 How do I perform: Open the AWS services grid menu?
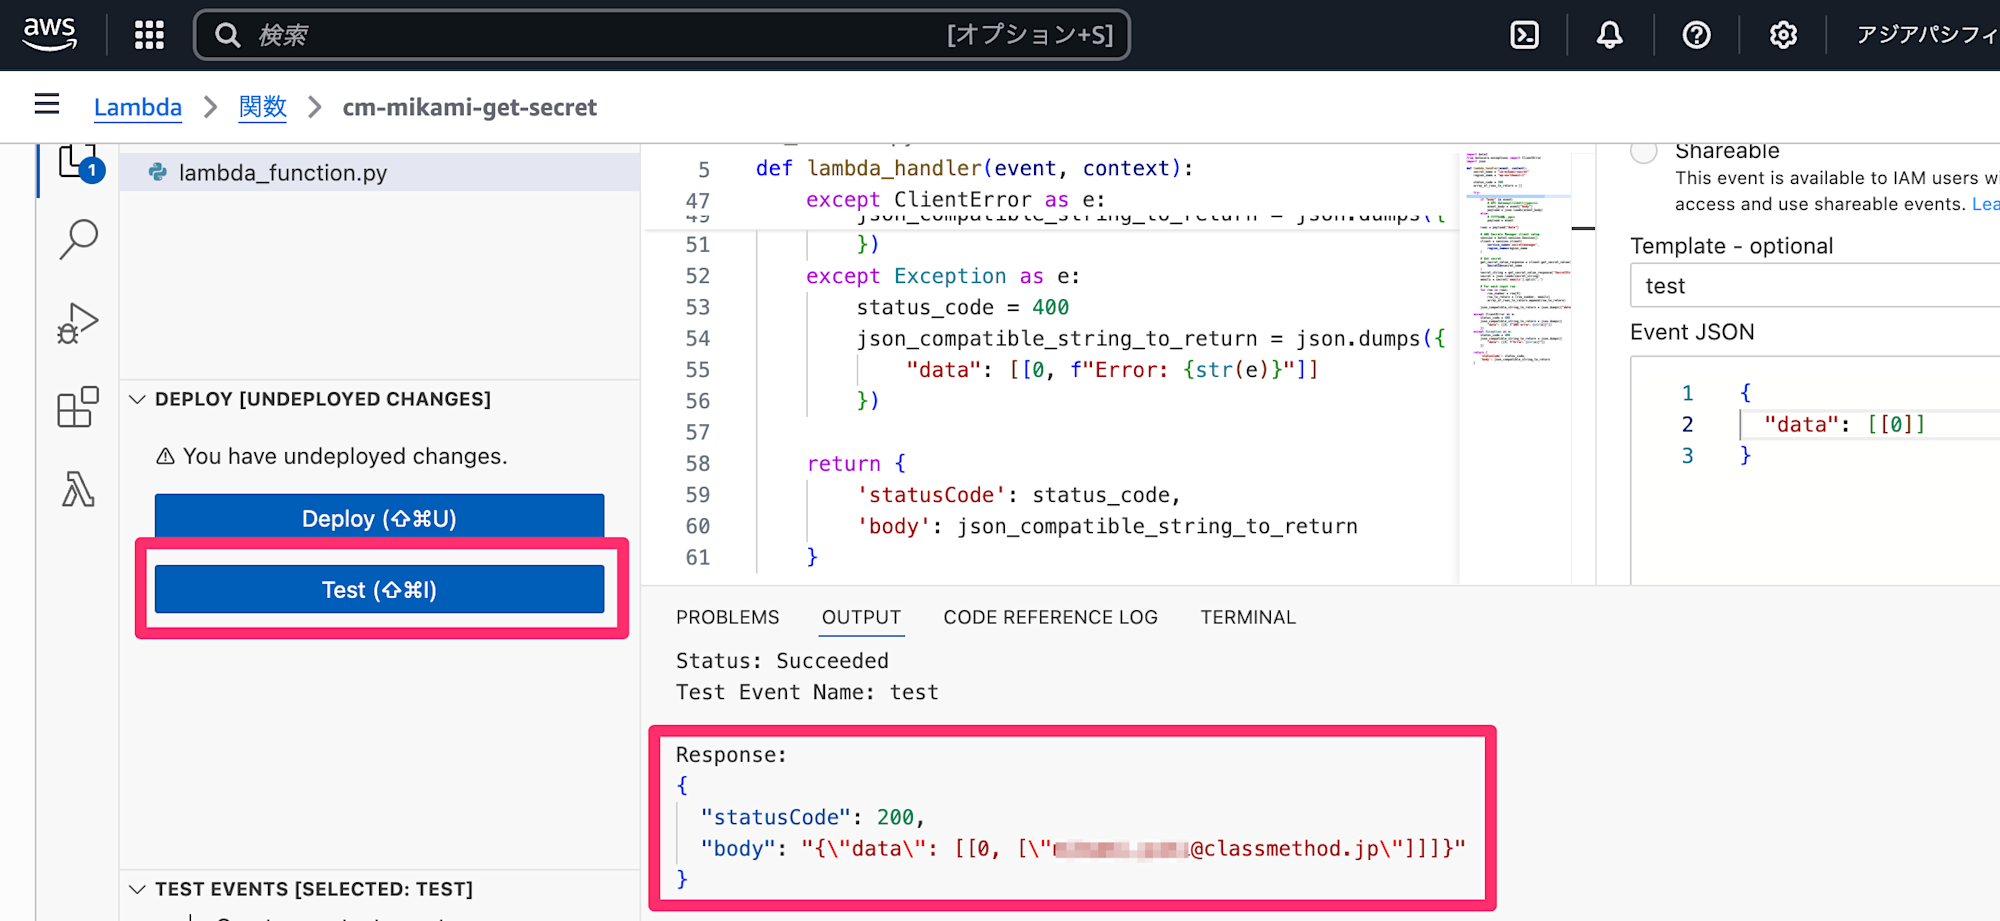point(149,35)
